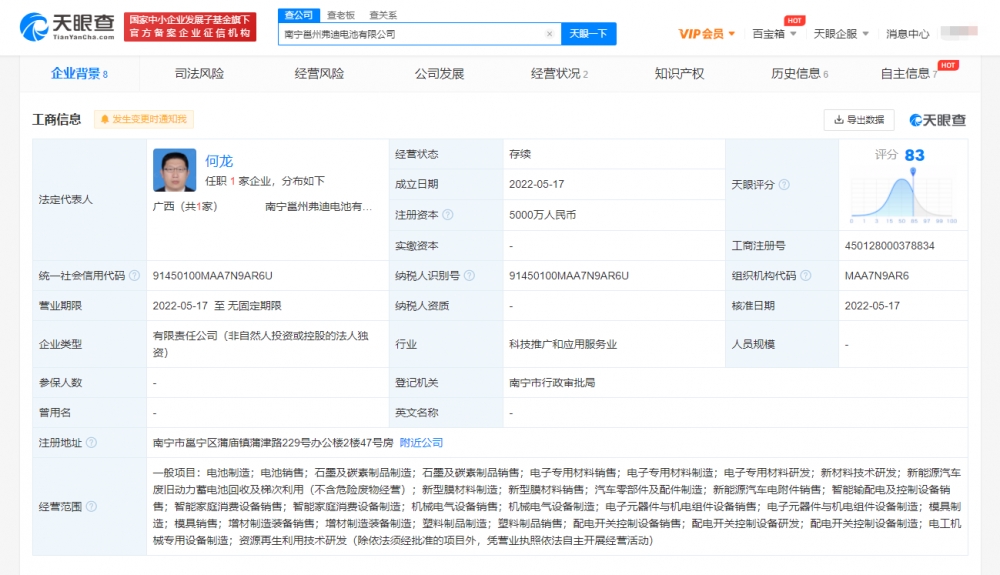Viewport: 1000px width, 575px height.
Task: Click the 5000万人民币 registered capital value
Action: [x=543, y=215]
